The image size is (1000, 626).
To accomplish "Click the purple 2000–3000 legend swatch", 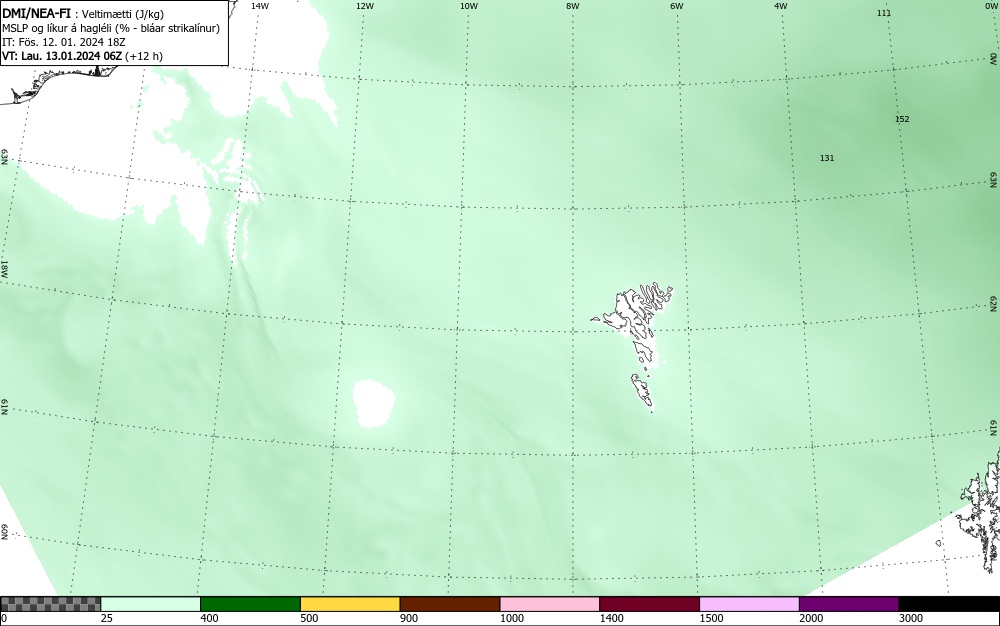I will coord(849,604).
